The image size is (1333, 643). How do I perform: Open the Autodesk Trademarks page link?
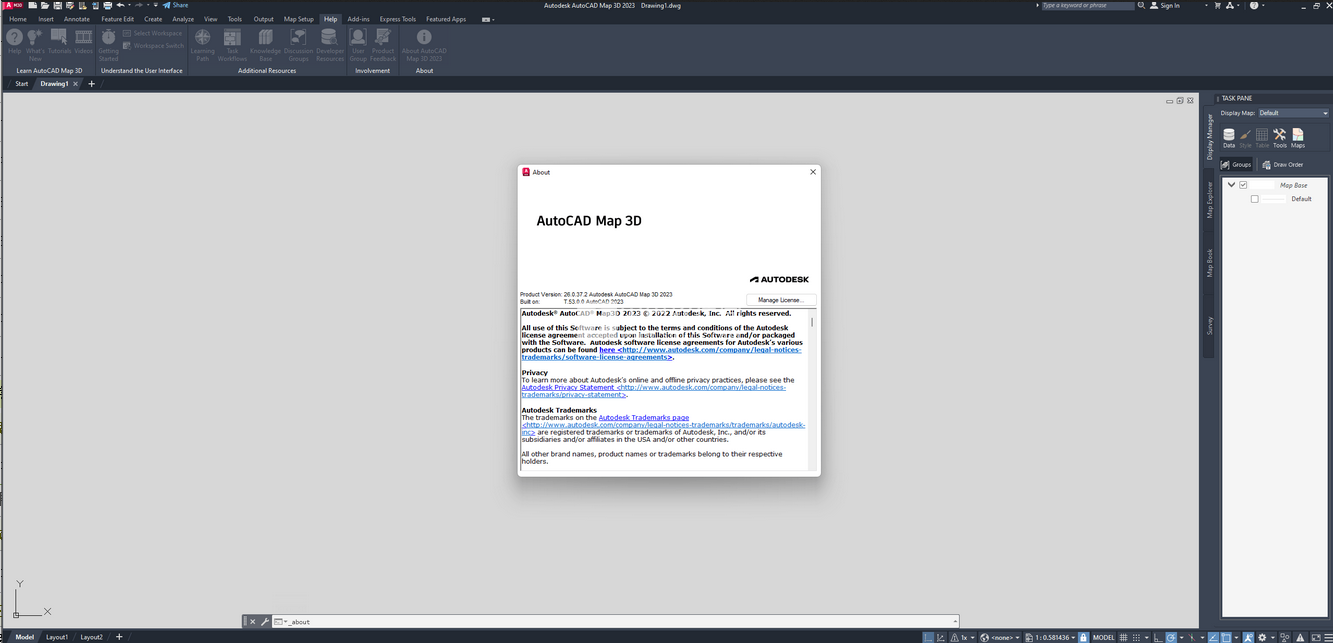pyautogui.click(x=644, y=417)
